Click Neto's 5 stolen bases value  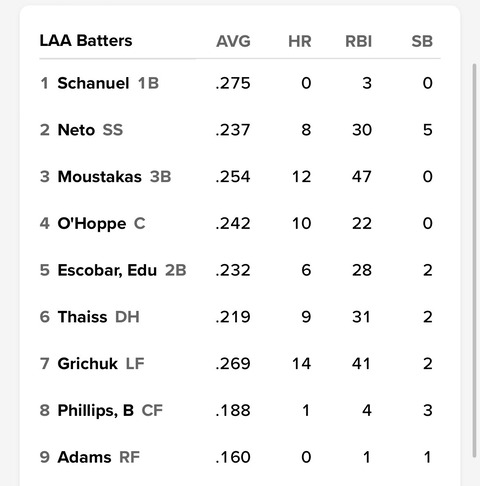click(x=428, y=130)
